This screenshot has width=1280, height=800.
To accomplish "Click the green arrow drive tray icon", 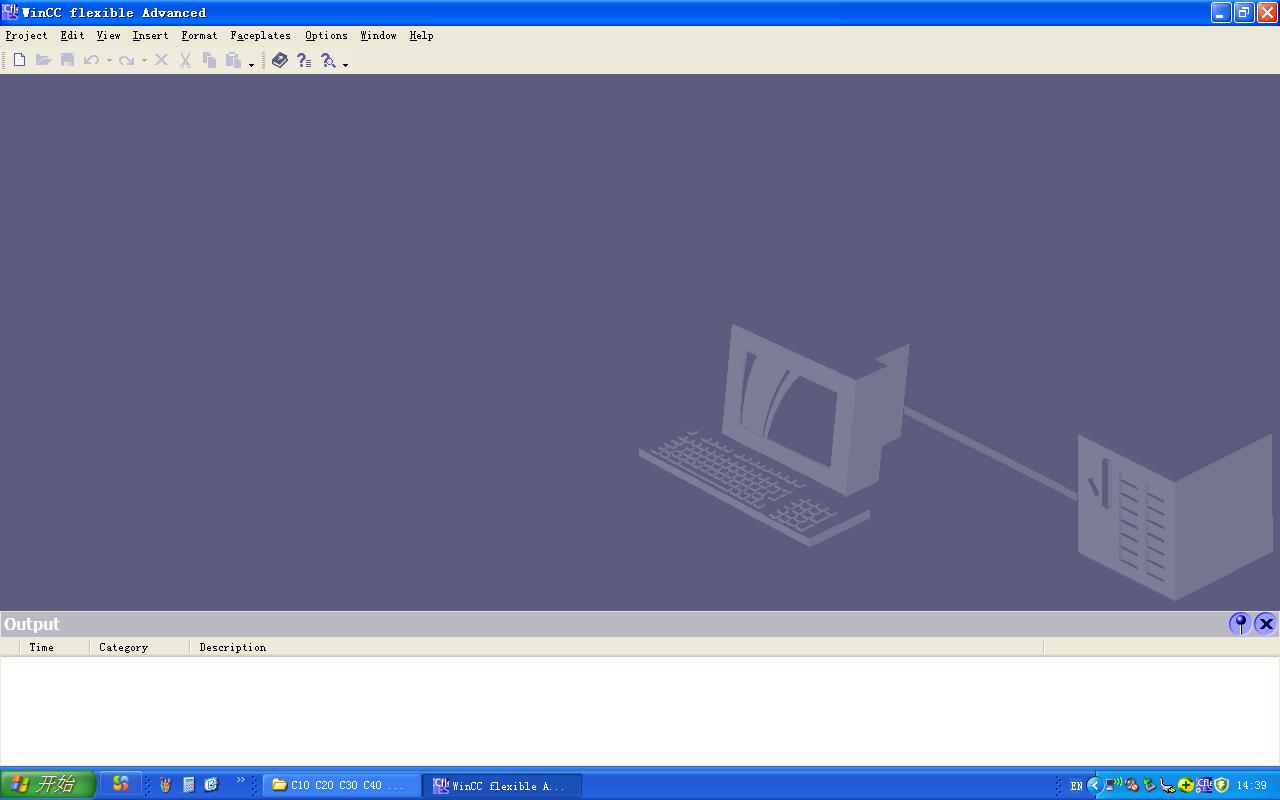I will coord(1149,785).
